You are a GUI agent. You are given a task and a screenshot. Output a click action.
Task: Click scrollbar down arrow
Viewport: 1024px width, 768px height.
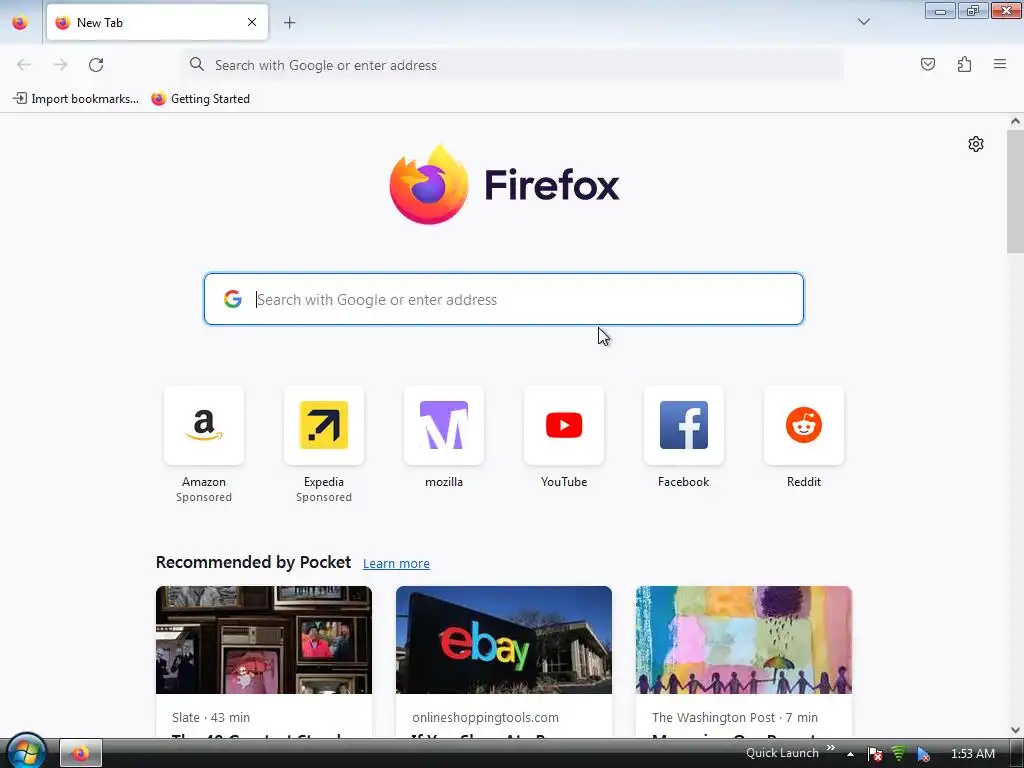coord(1015,730)
